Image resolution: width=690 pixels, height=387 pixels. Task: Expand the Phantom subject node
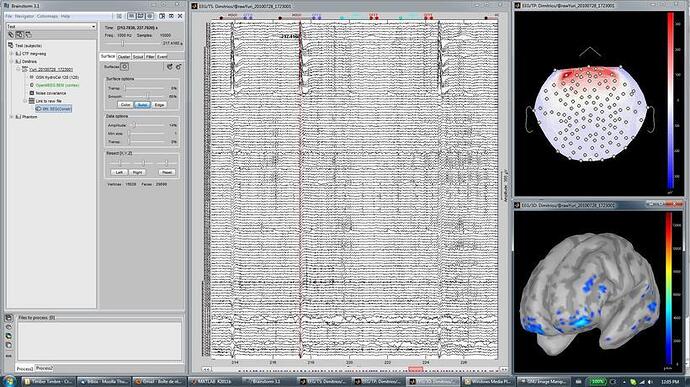click(11, 117)
